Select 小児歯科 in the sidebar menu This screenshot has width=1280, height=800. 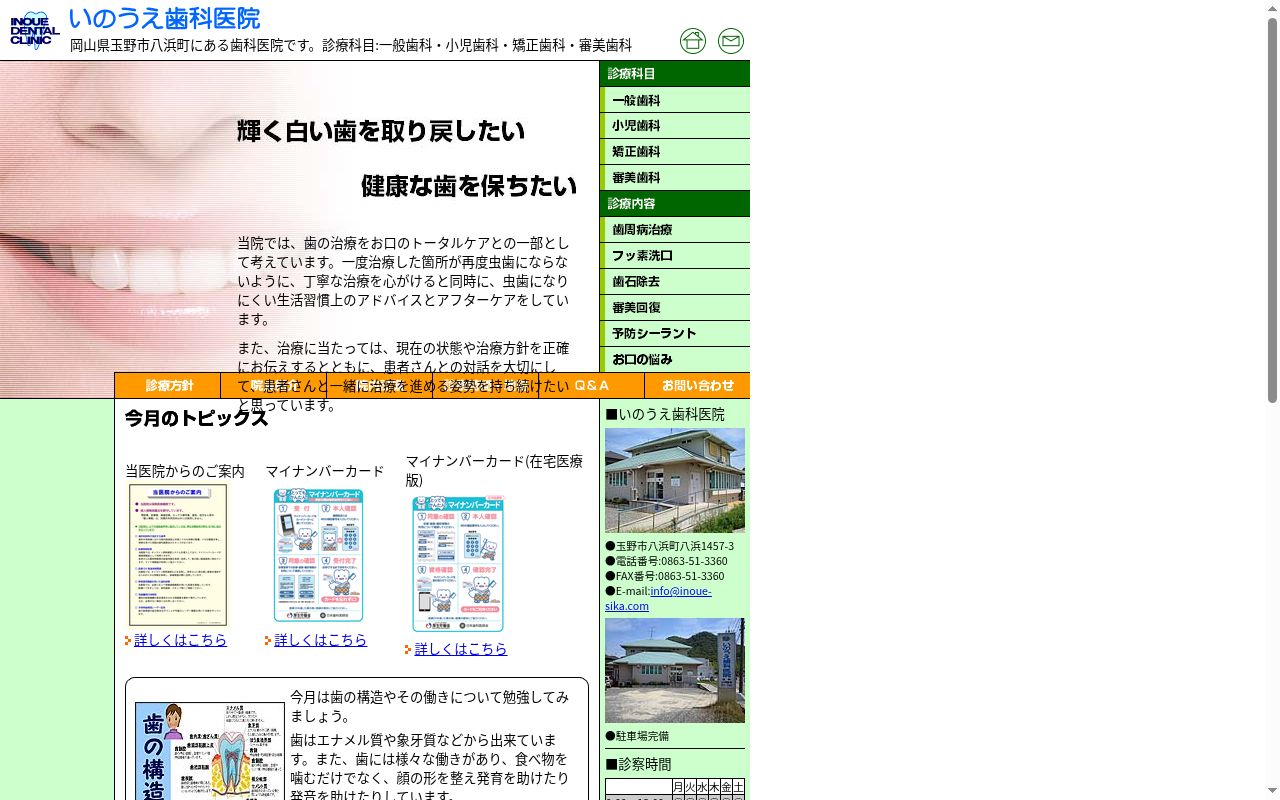(675, 126)
